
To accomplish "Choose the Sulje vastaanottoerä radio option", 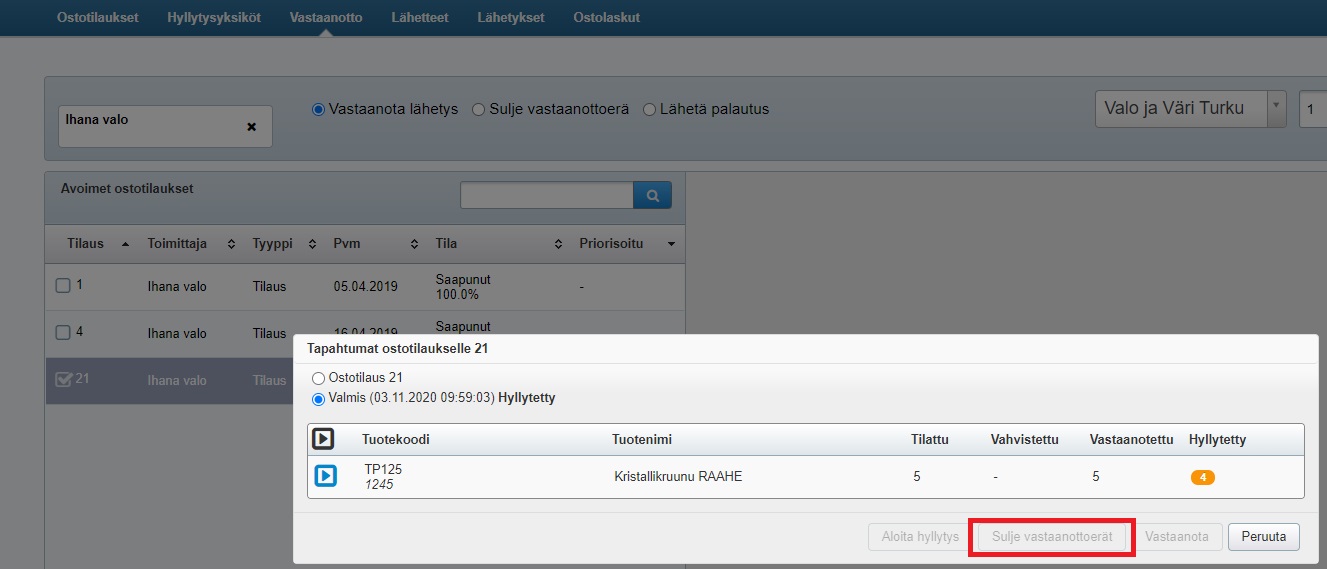I will coord(479,109).
